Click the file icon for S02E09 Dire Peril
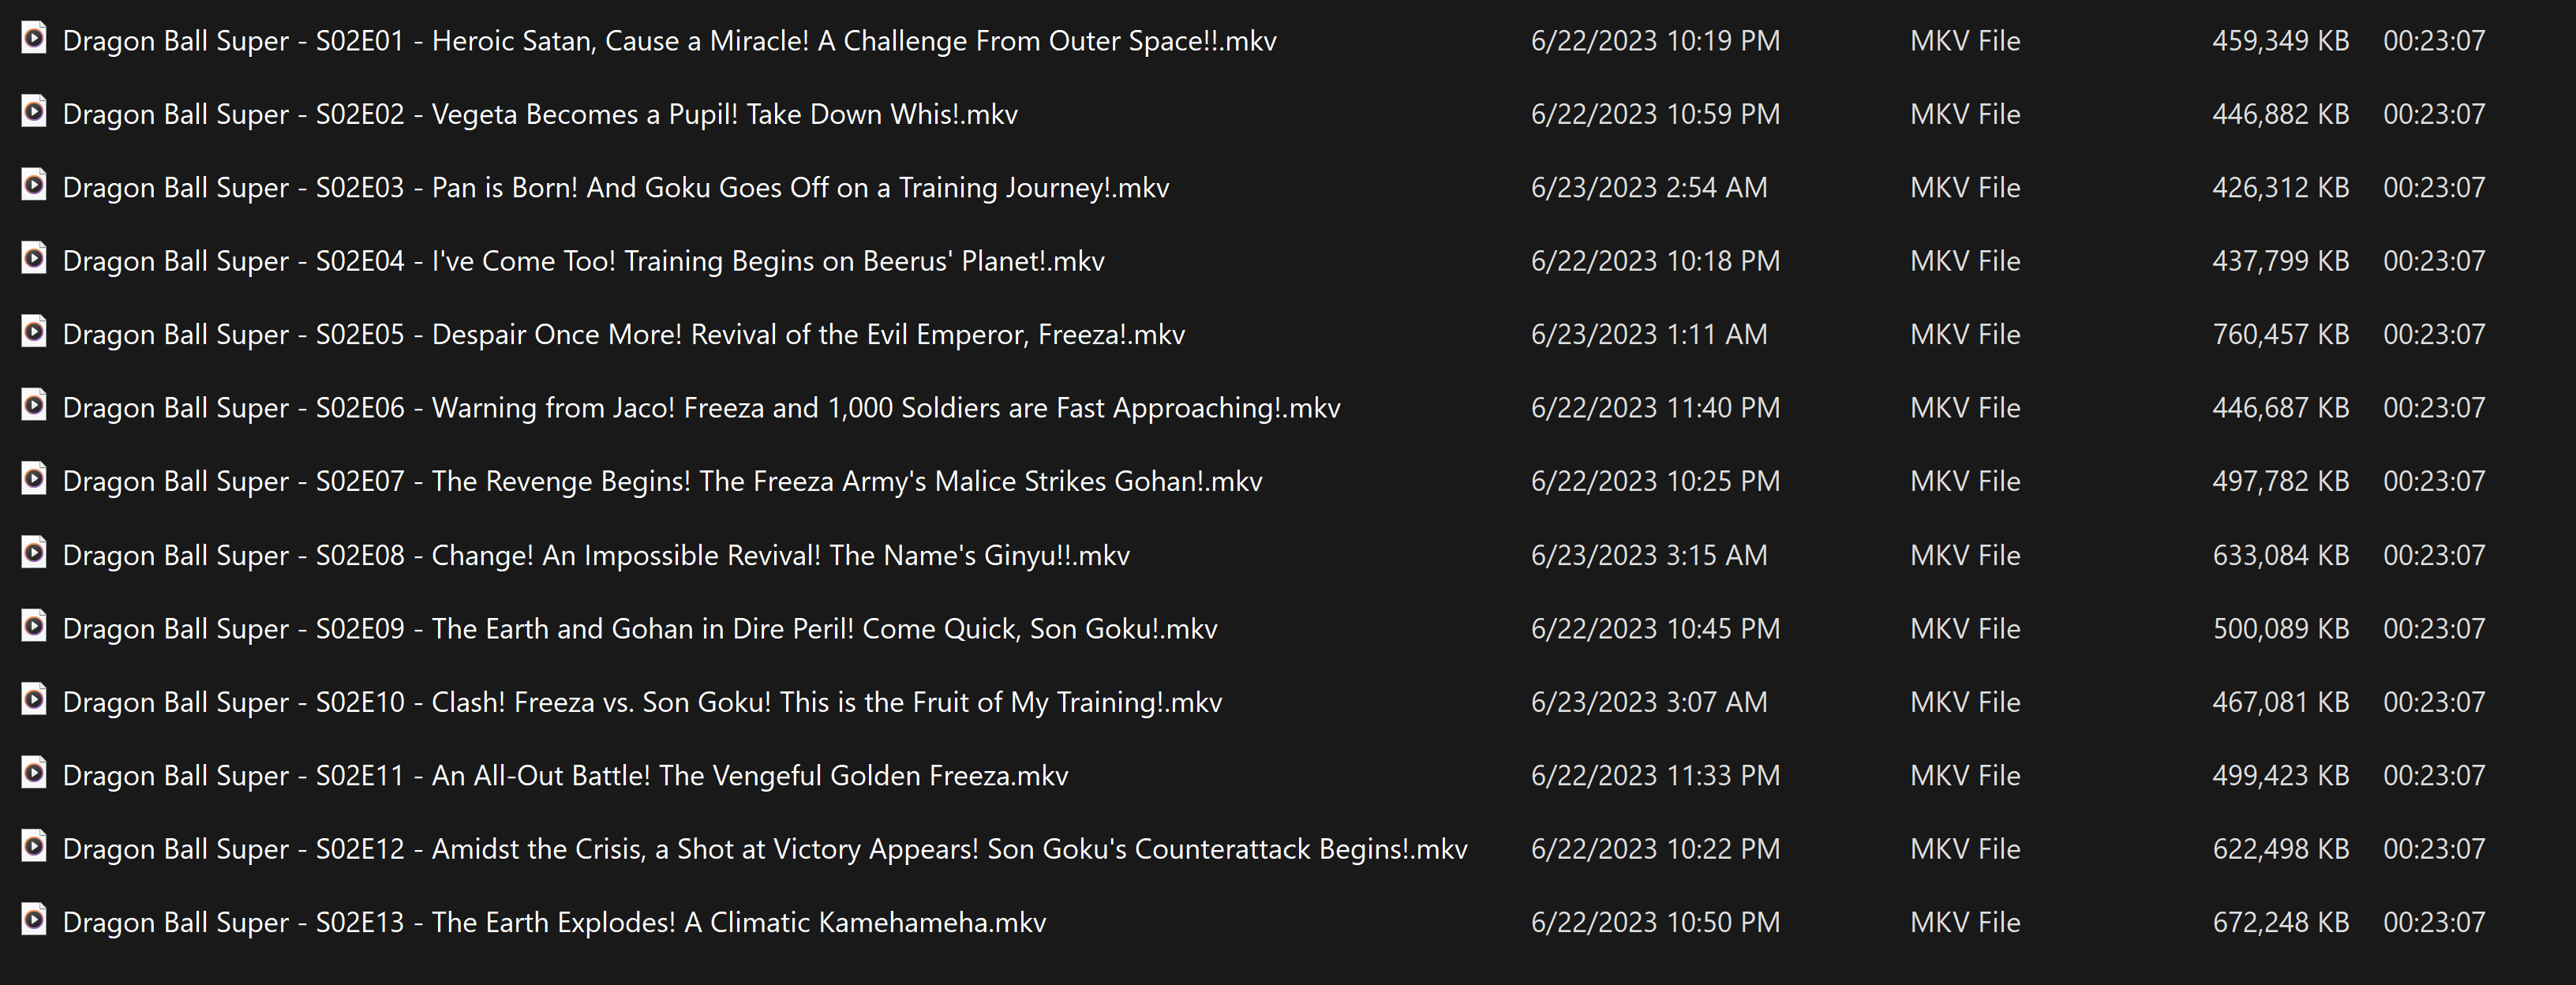 pos(34,627)
